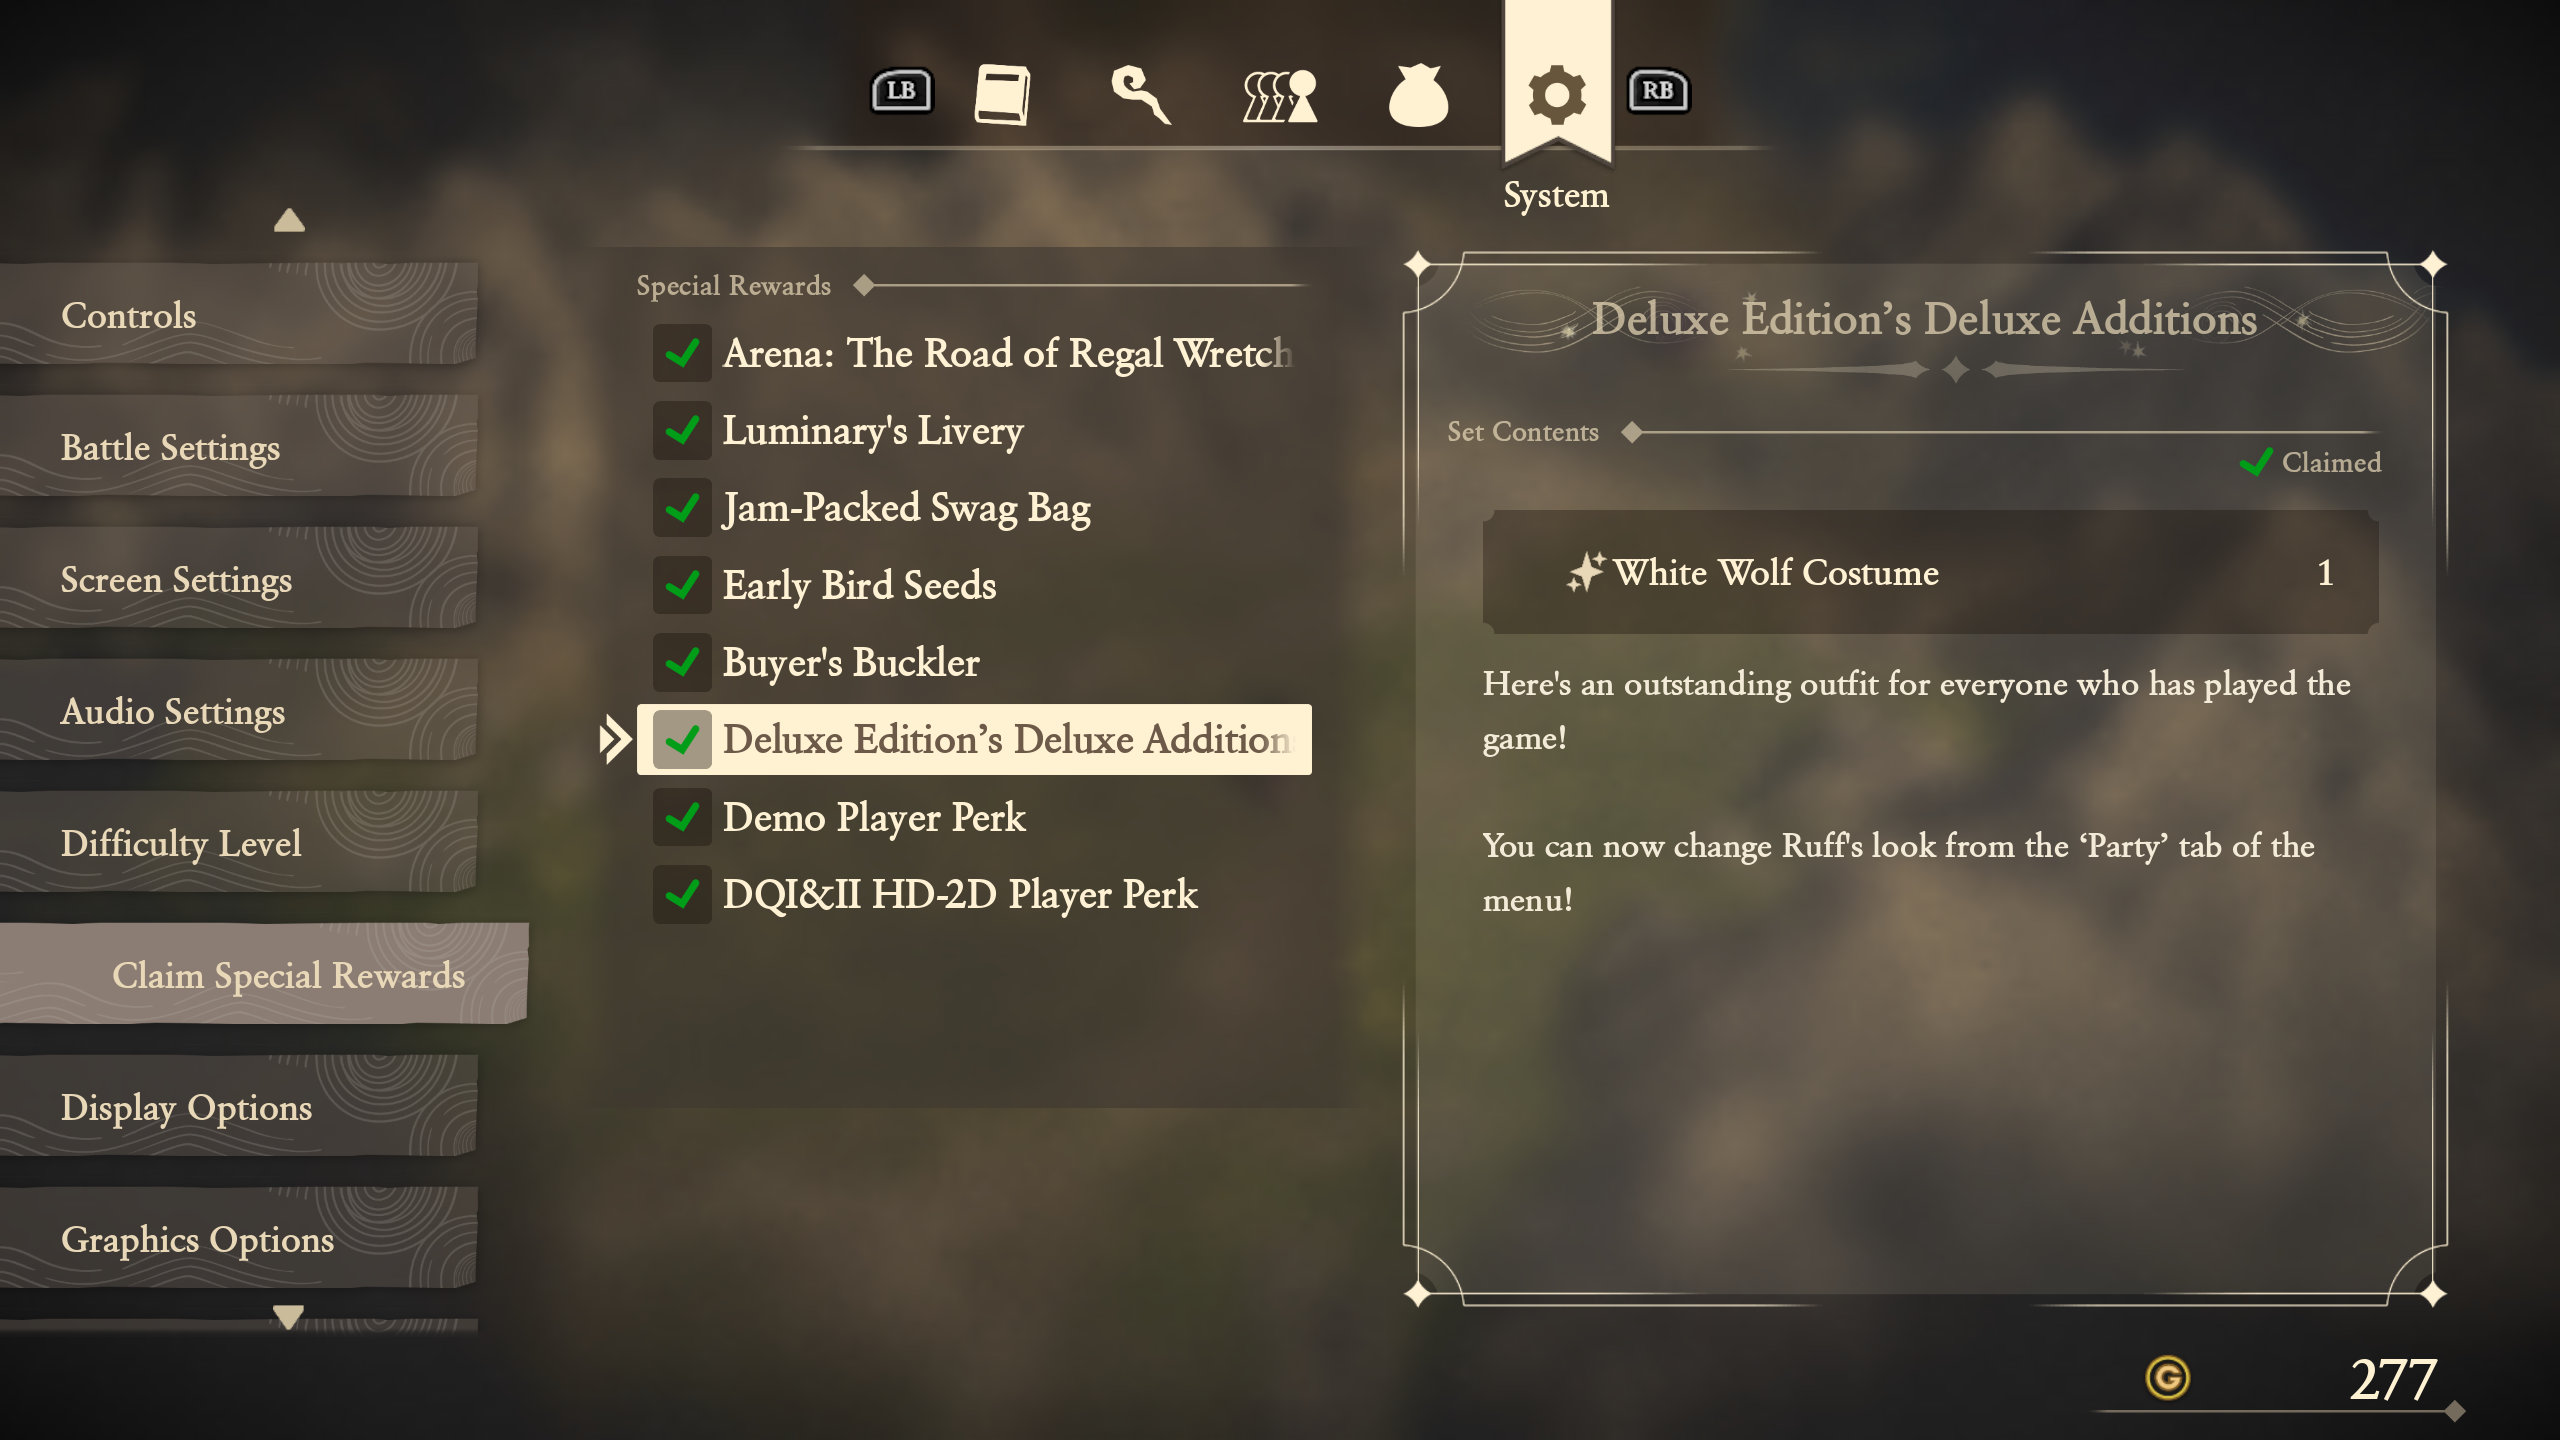The height and width of the screenshot is (1440, 2560).
Task: Toggle the Demo Player Perk checkbox
Action: pos(682,817)
